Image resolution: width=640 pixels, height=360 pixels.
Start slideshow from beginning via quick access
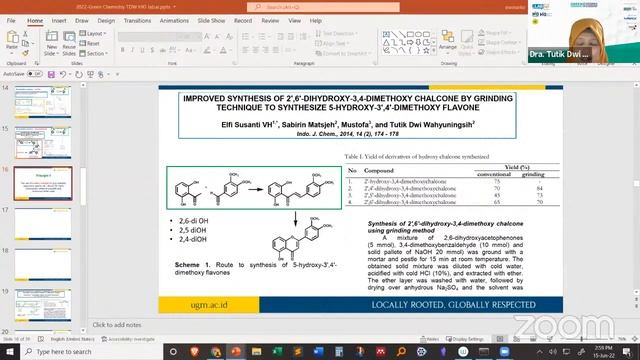tap(90, 74)
